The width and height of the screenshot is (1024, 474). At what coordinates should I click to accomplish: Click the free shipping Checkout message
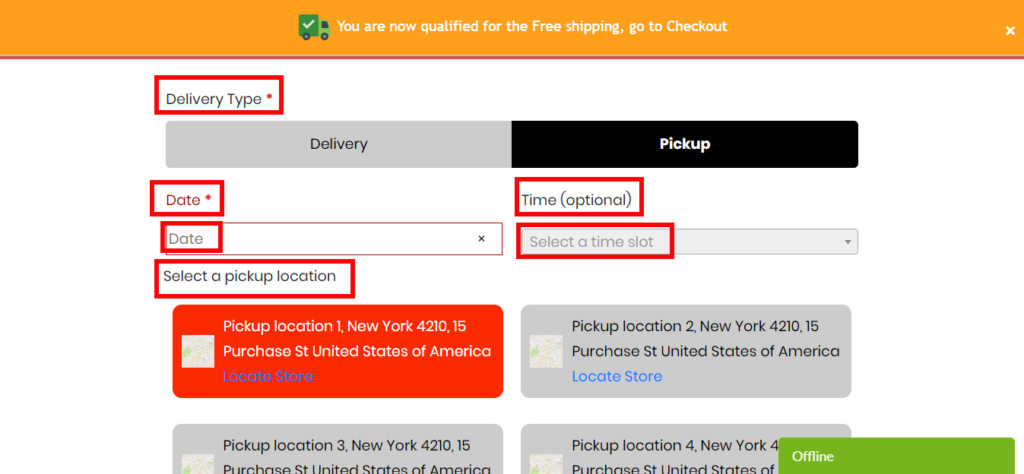pyautogui.click(x=532, y=26)
